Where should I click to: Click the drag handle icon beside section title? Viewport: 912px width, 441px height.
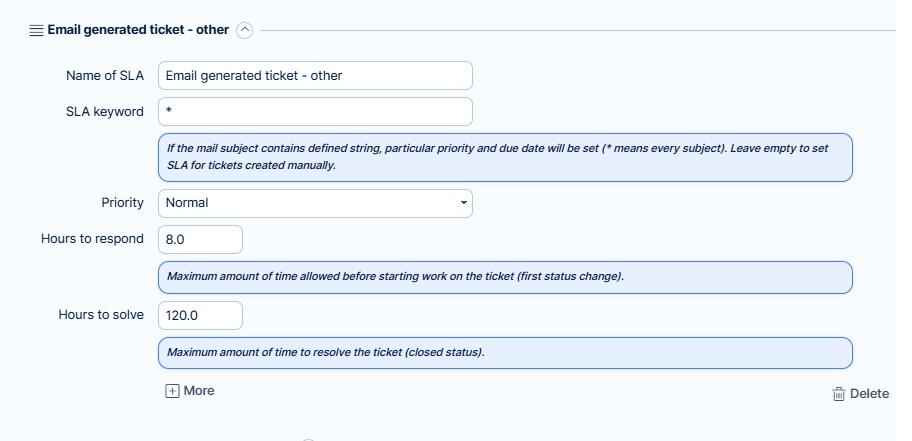click(36, 30)
